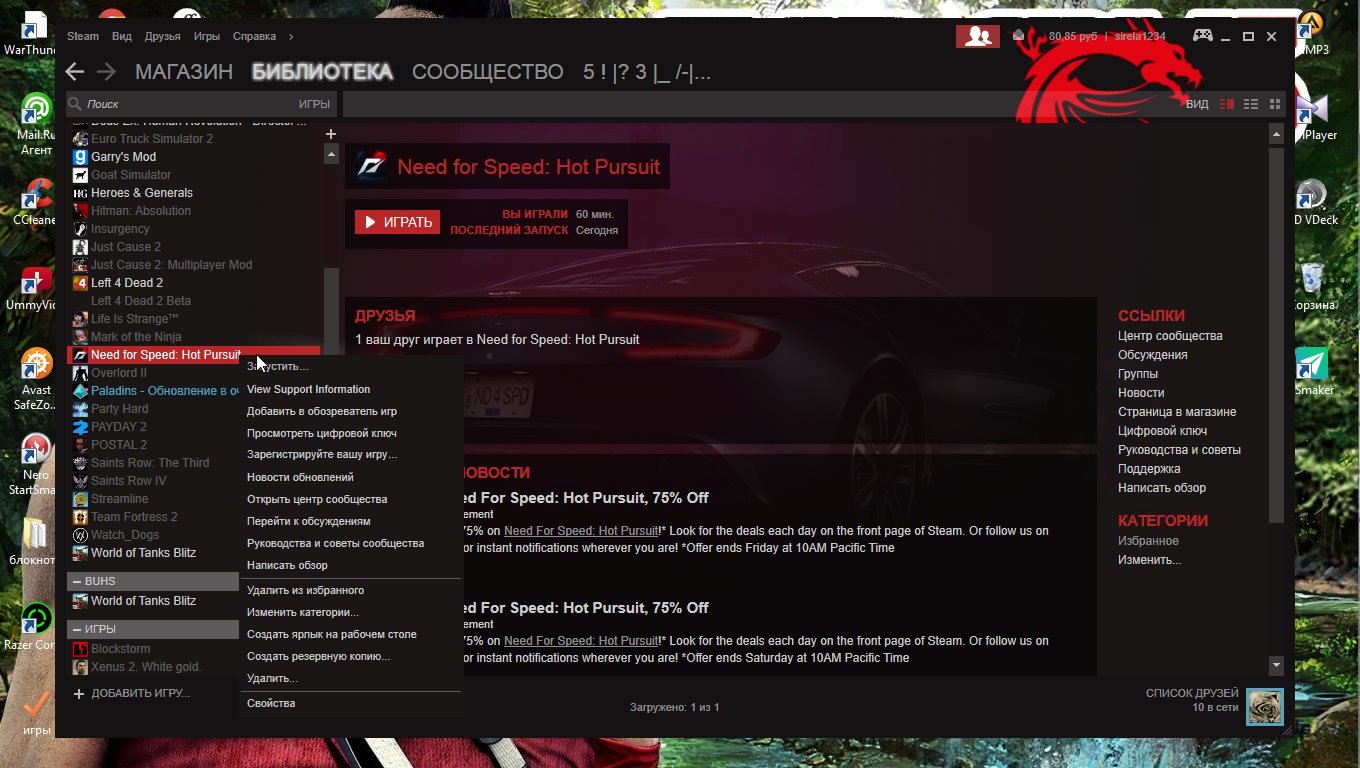The width and height of the screenshot is (1360, 768).
Task: Click the Goat Simulator game icon
Action: point(81,175)
